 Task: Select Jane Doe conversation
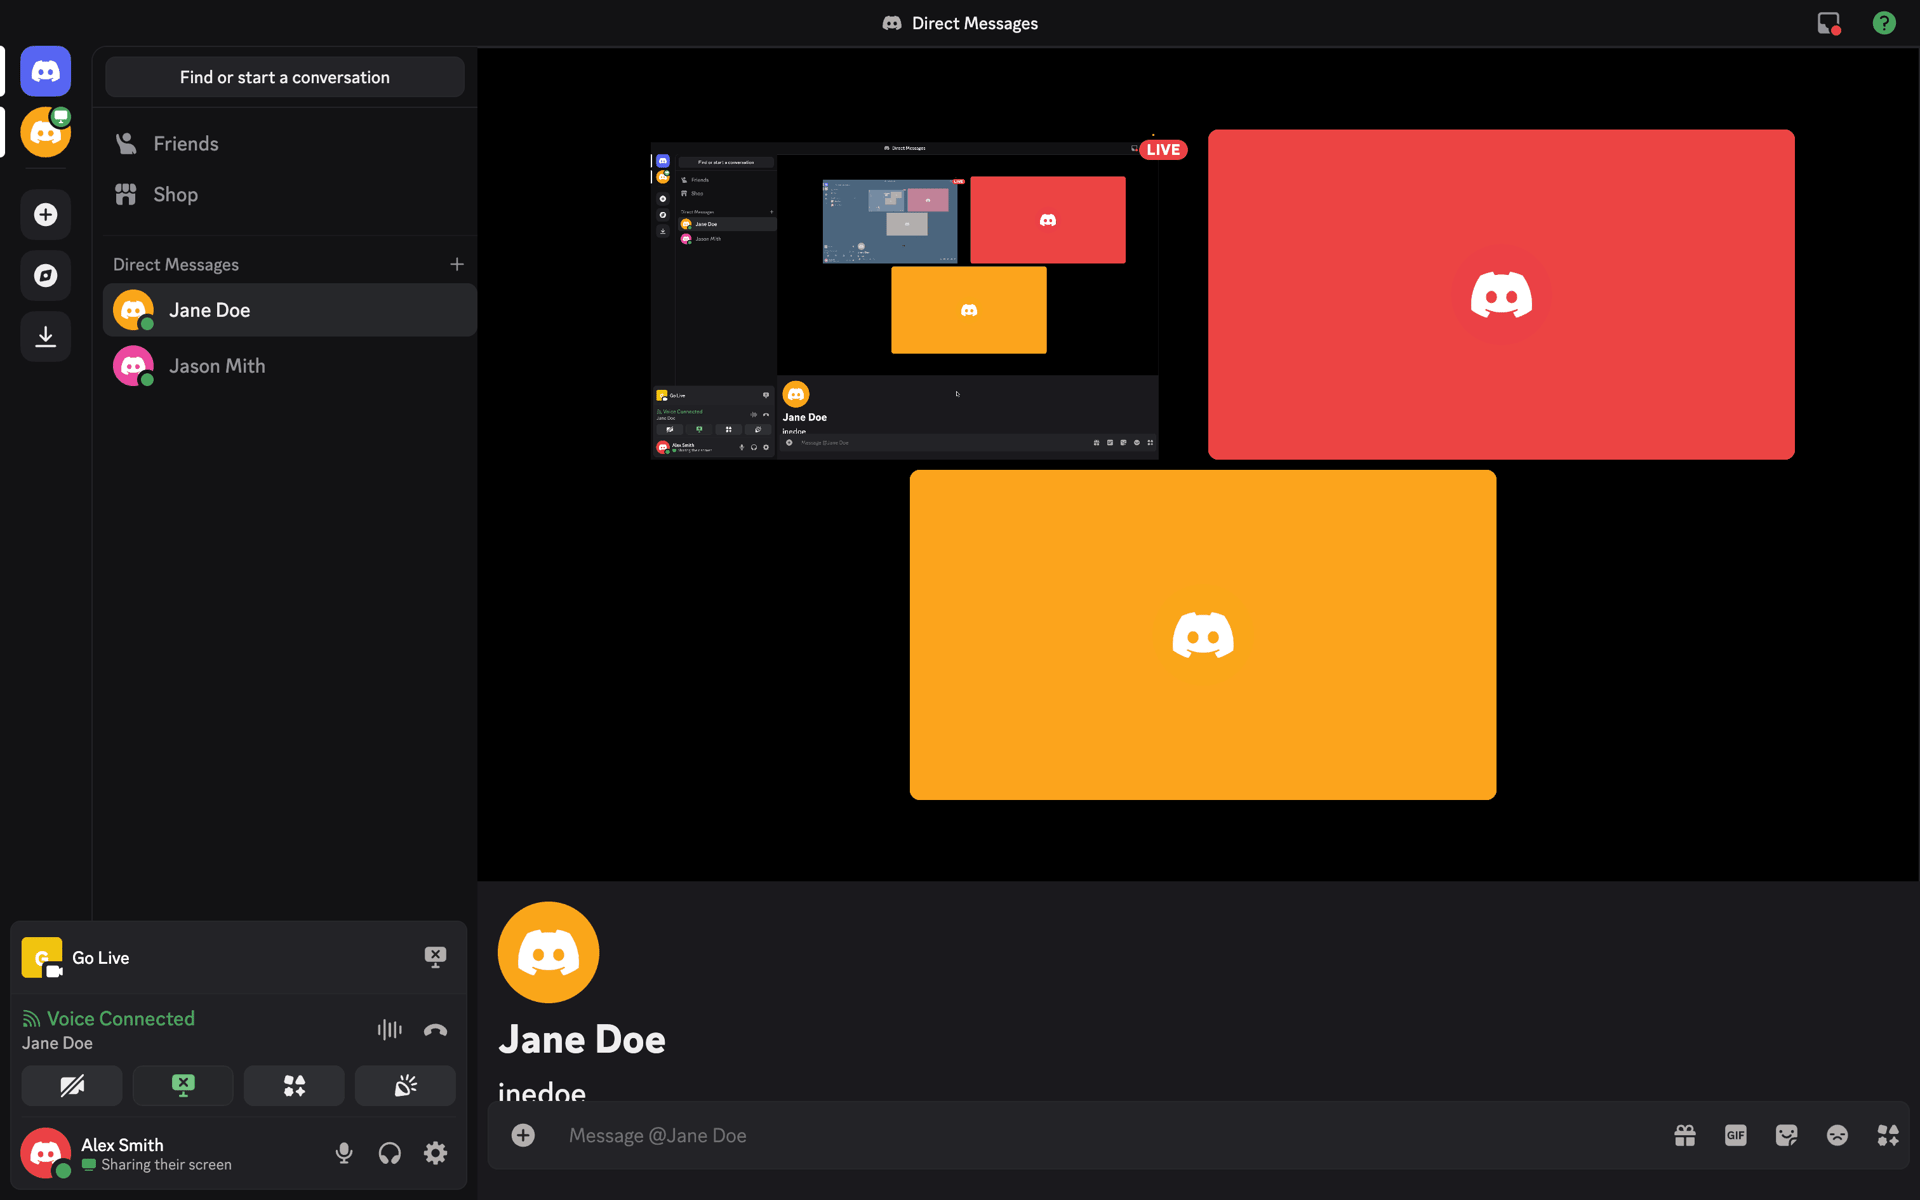pyautogui.click(x=289, y=310)
